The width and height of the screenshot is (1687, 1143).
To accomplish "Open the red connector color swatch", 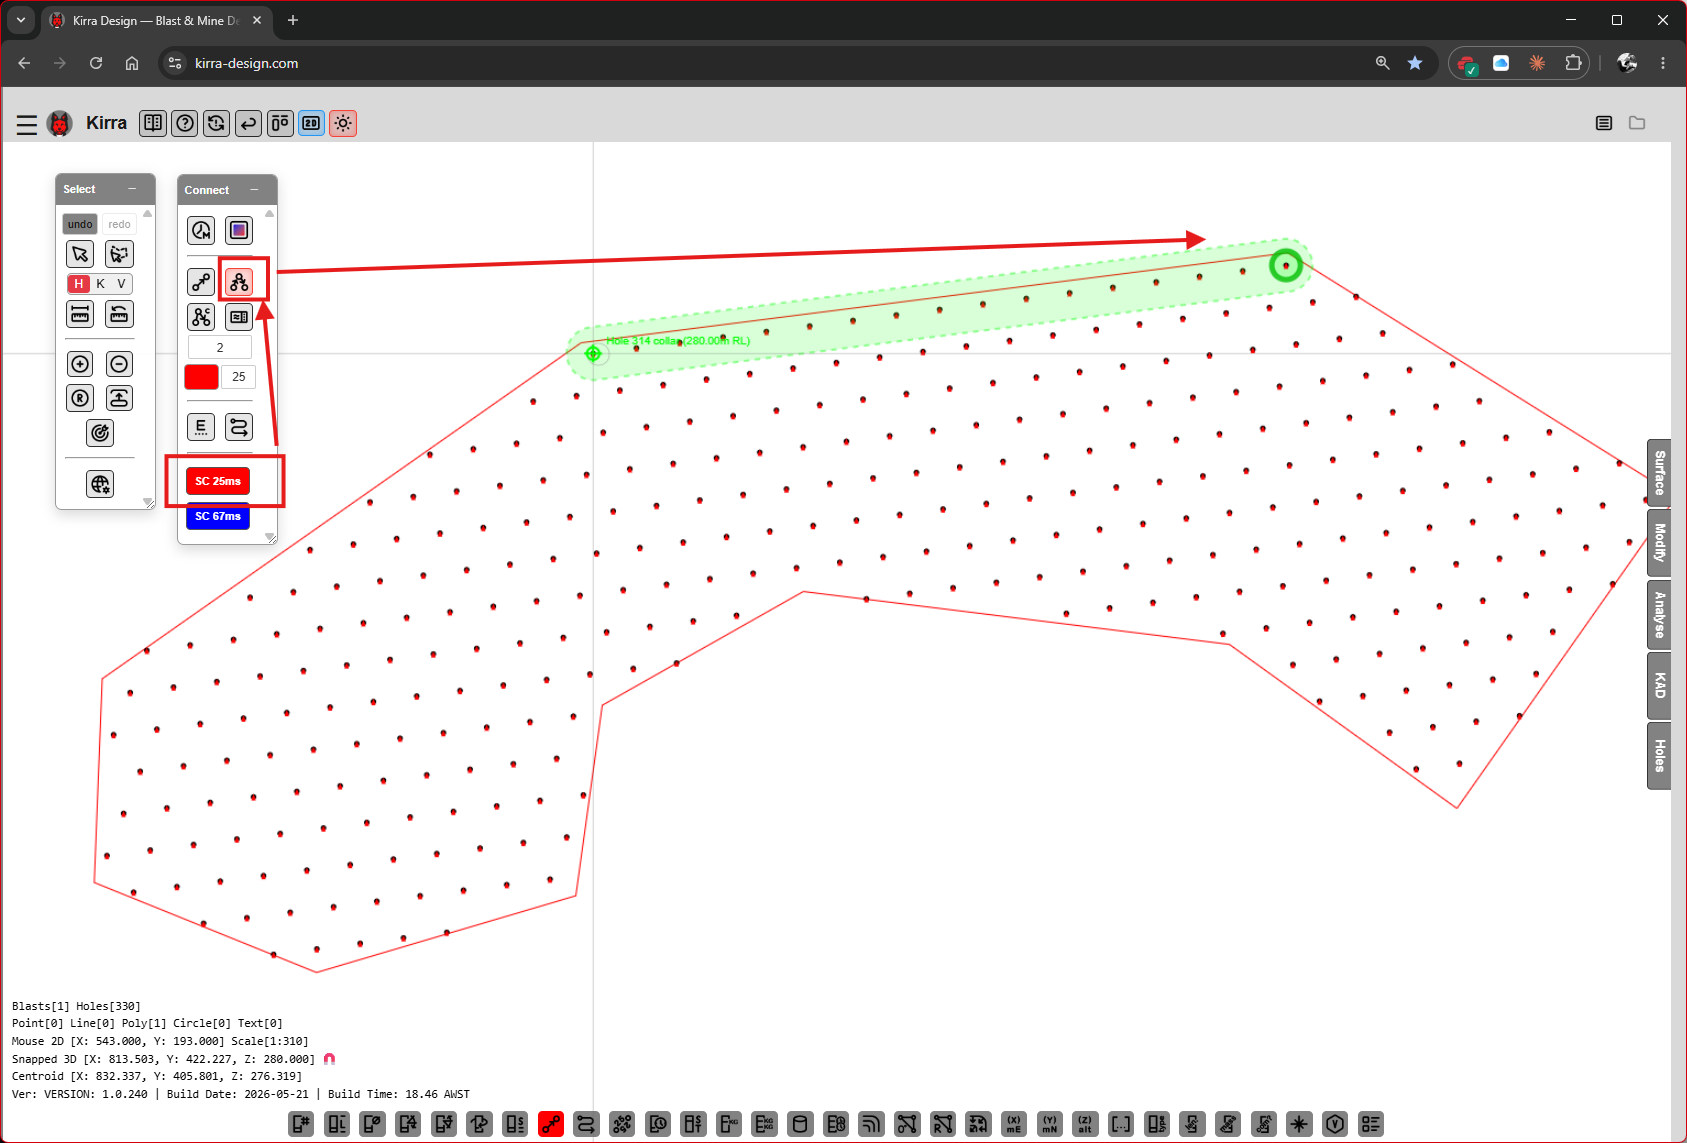I will [201, 377].
